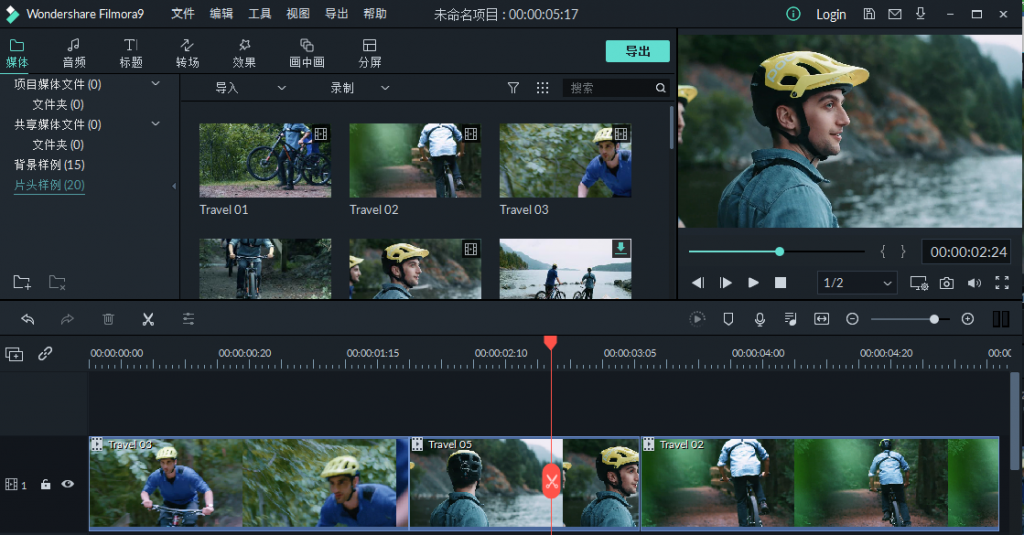The width and height of the screenshot is (1024, 535).
Task: Add a marker with shield icon
Action: coord(728,319)
